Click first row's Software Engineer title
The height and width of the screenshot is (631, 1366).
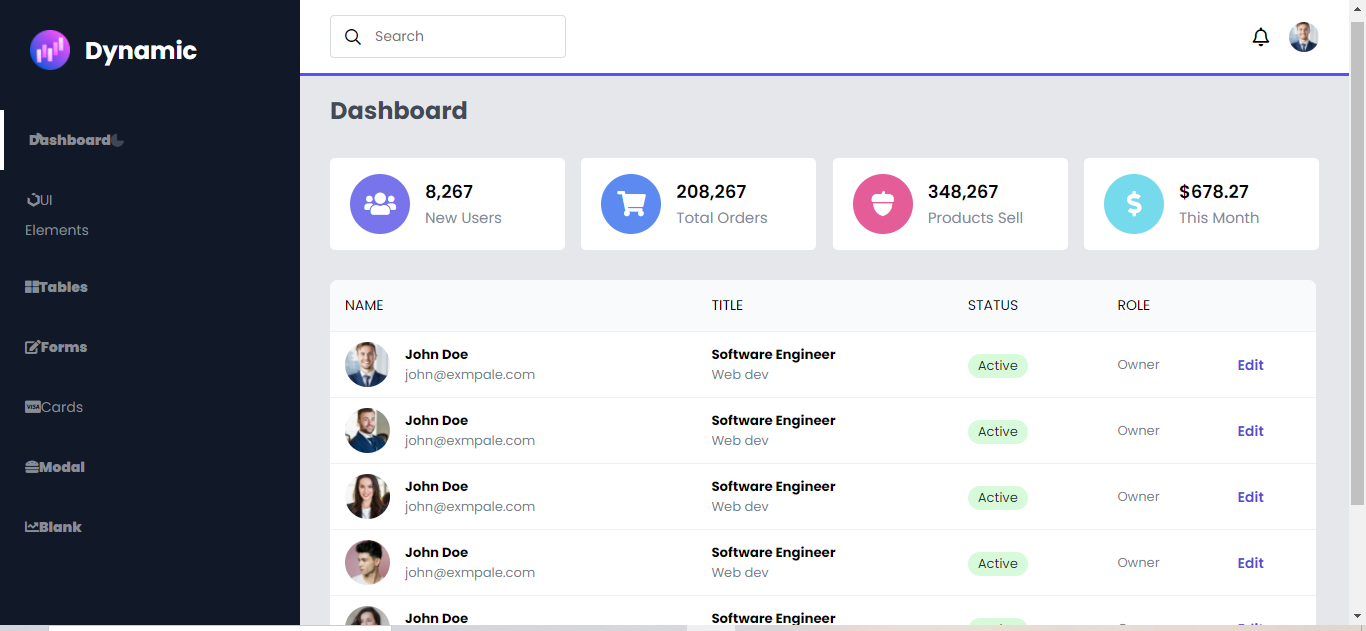pos(774,354)
